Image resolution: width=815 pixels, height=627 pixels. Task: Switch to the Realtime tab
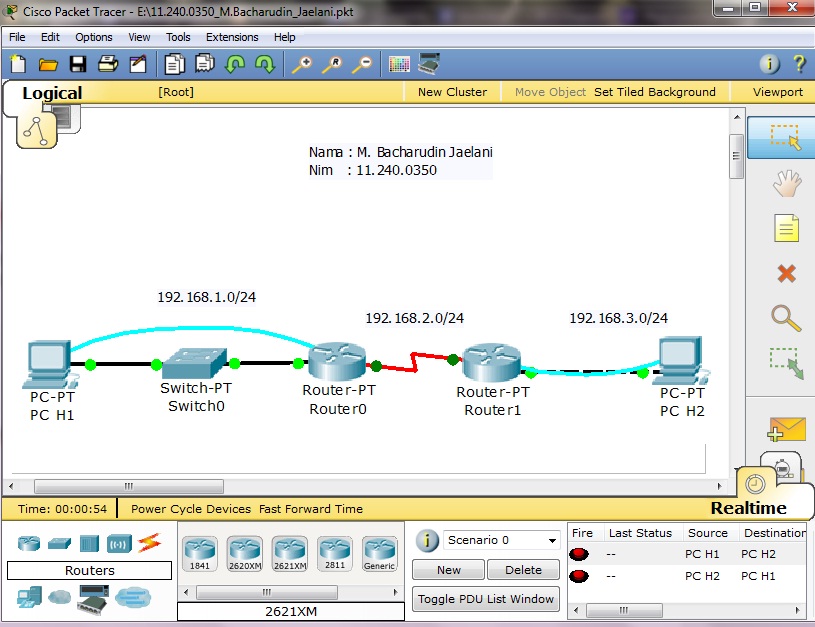click(748, 508)
